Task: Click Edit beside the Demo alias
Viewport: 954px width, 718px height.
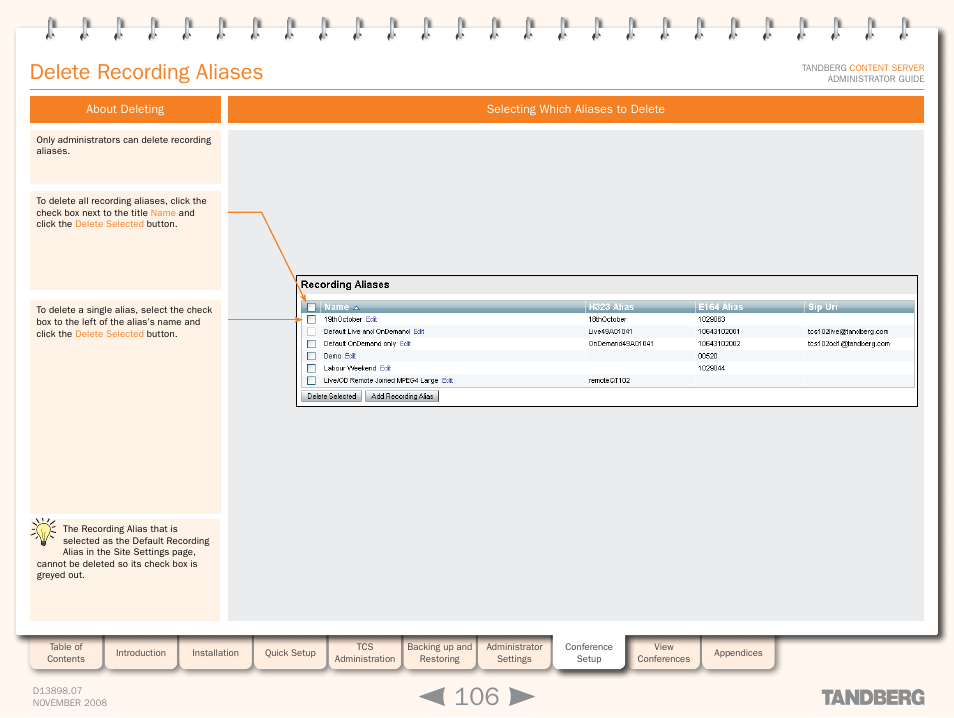Action: [x=350, y=356]
